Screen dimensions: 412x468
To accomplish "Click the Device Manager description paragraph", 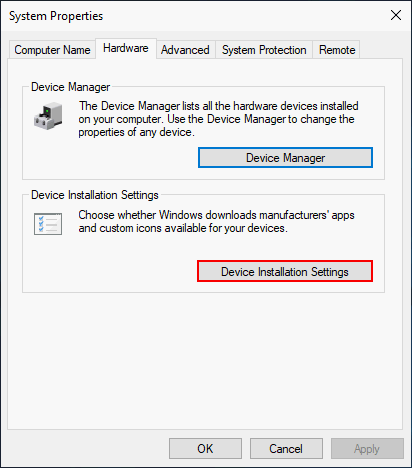I will click(x=218, y=119).
